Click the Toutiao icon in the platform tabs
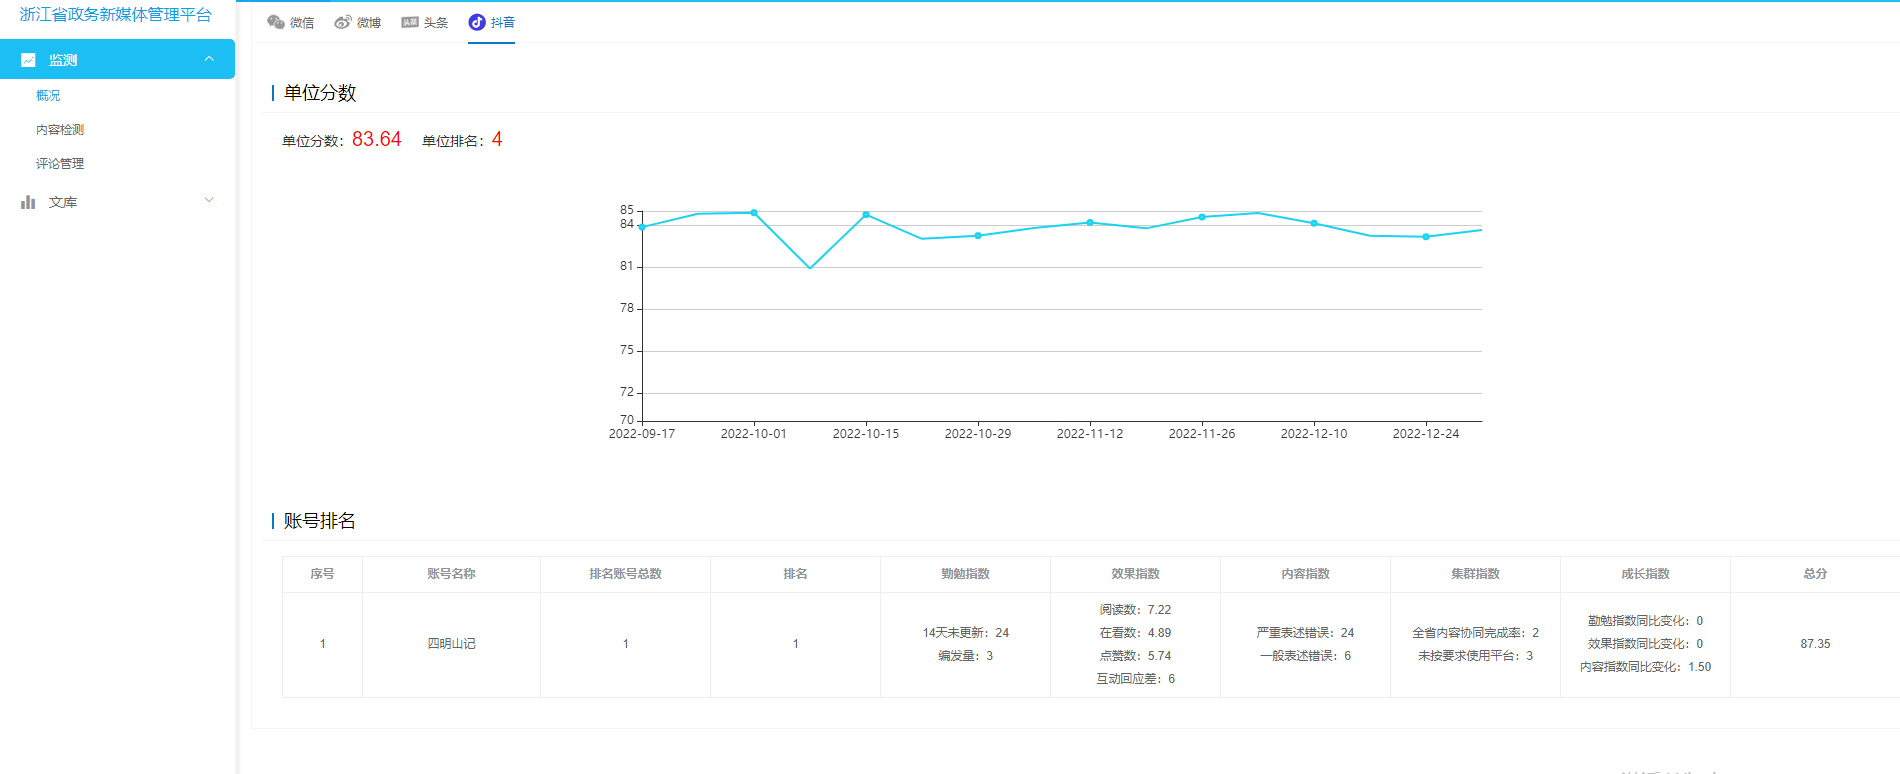The width and height of the screenshot is (1900, 774). coord(410,22)
